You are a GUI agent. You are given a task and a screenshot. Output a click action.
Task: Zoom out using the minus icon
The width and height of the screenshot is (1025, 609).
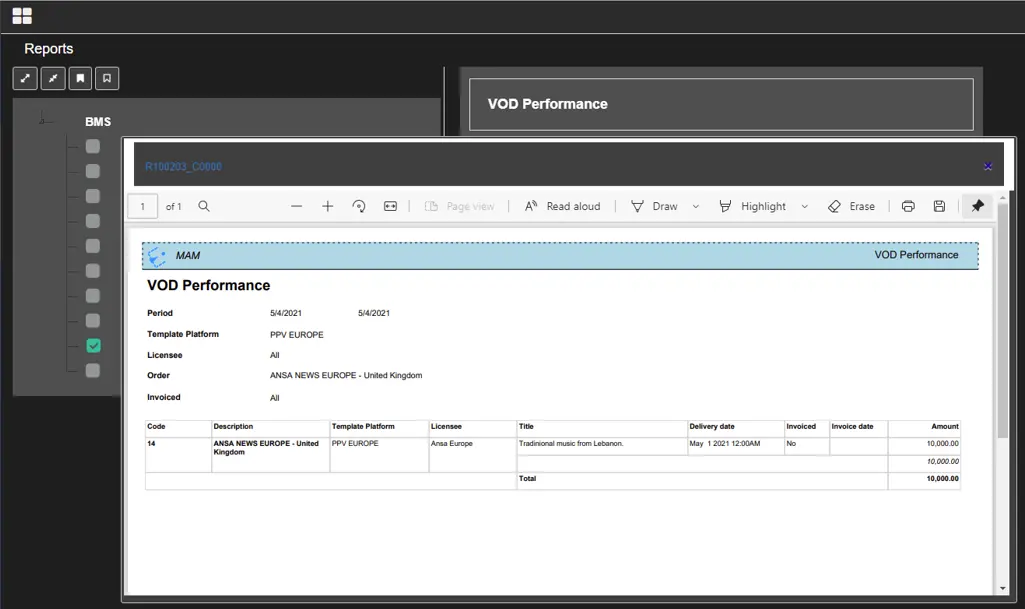pos(296,206)
